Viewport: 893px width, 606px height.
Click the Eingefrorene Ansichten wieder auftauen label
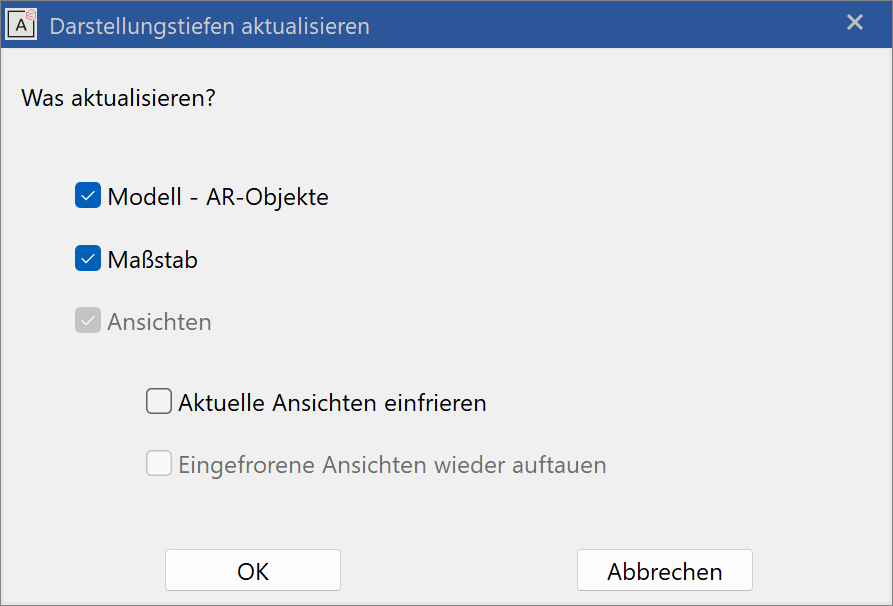tap(392, 465)
